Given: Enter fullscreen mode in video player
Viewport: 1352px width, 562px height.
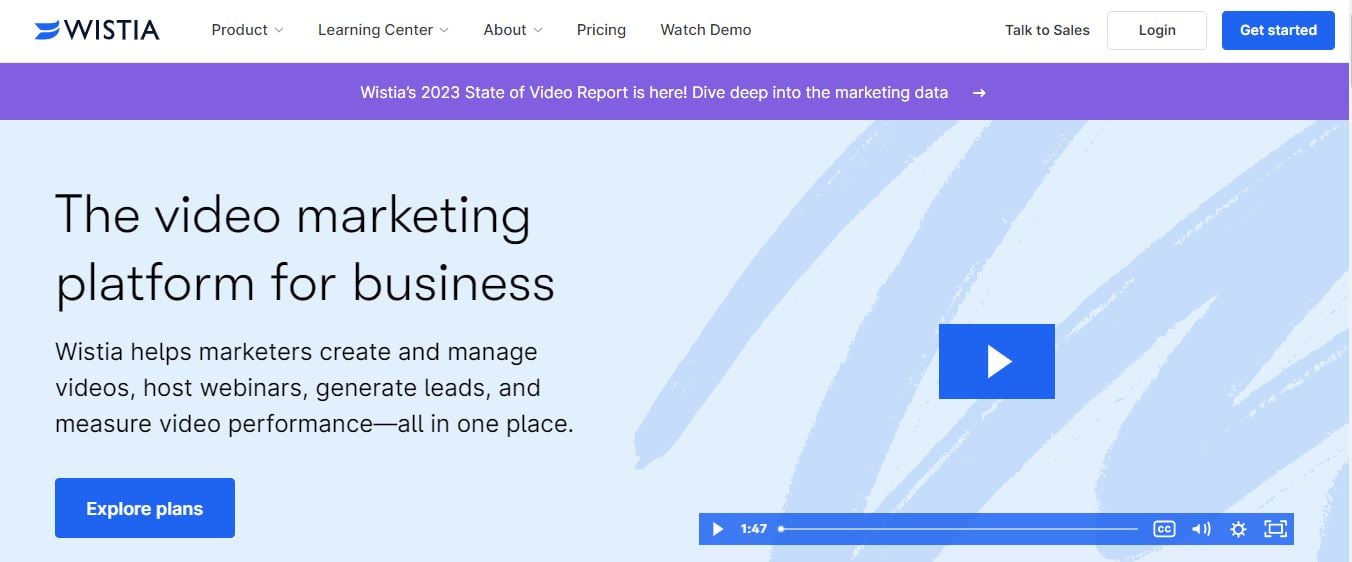Looking at the screenshot, I should pos(1275,529).
